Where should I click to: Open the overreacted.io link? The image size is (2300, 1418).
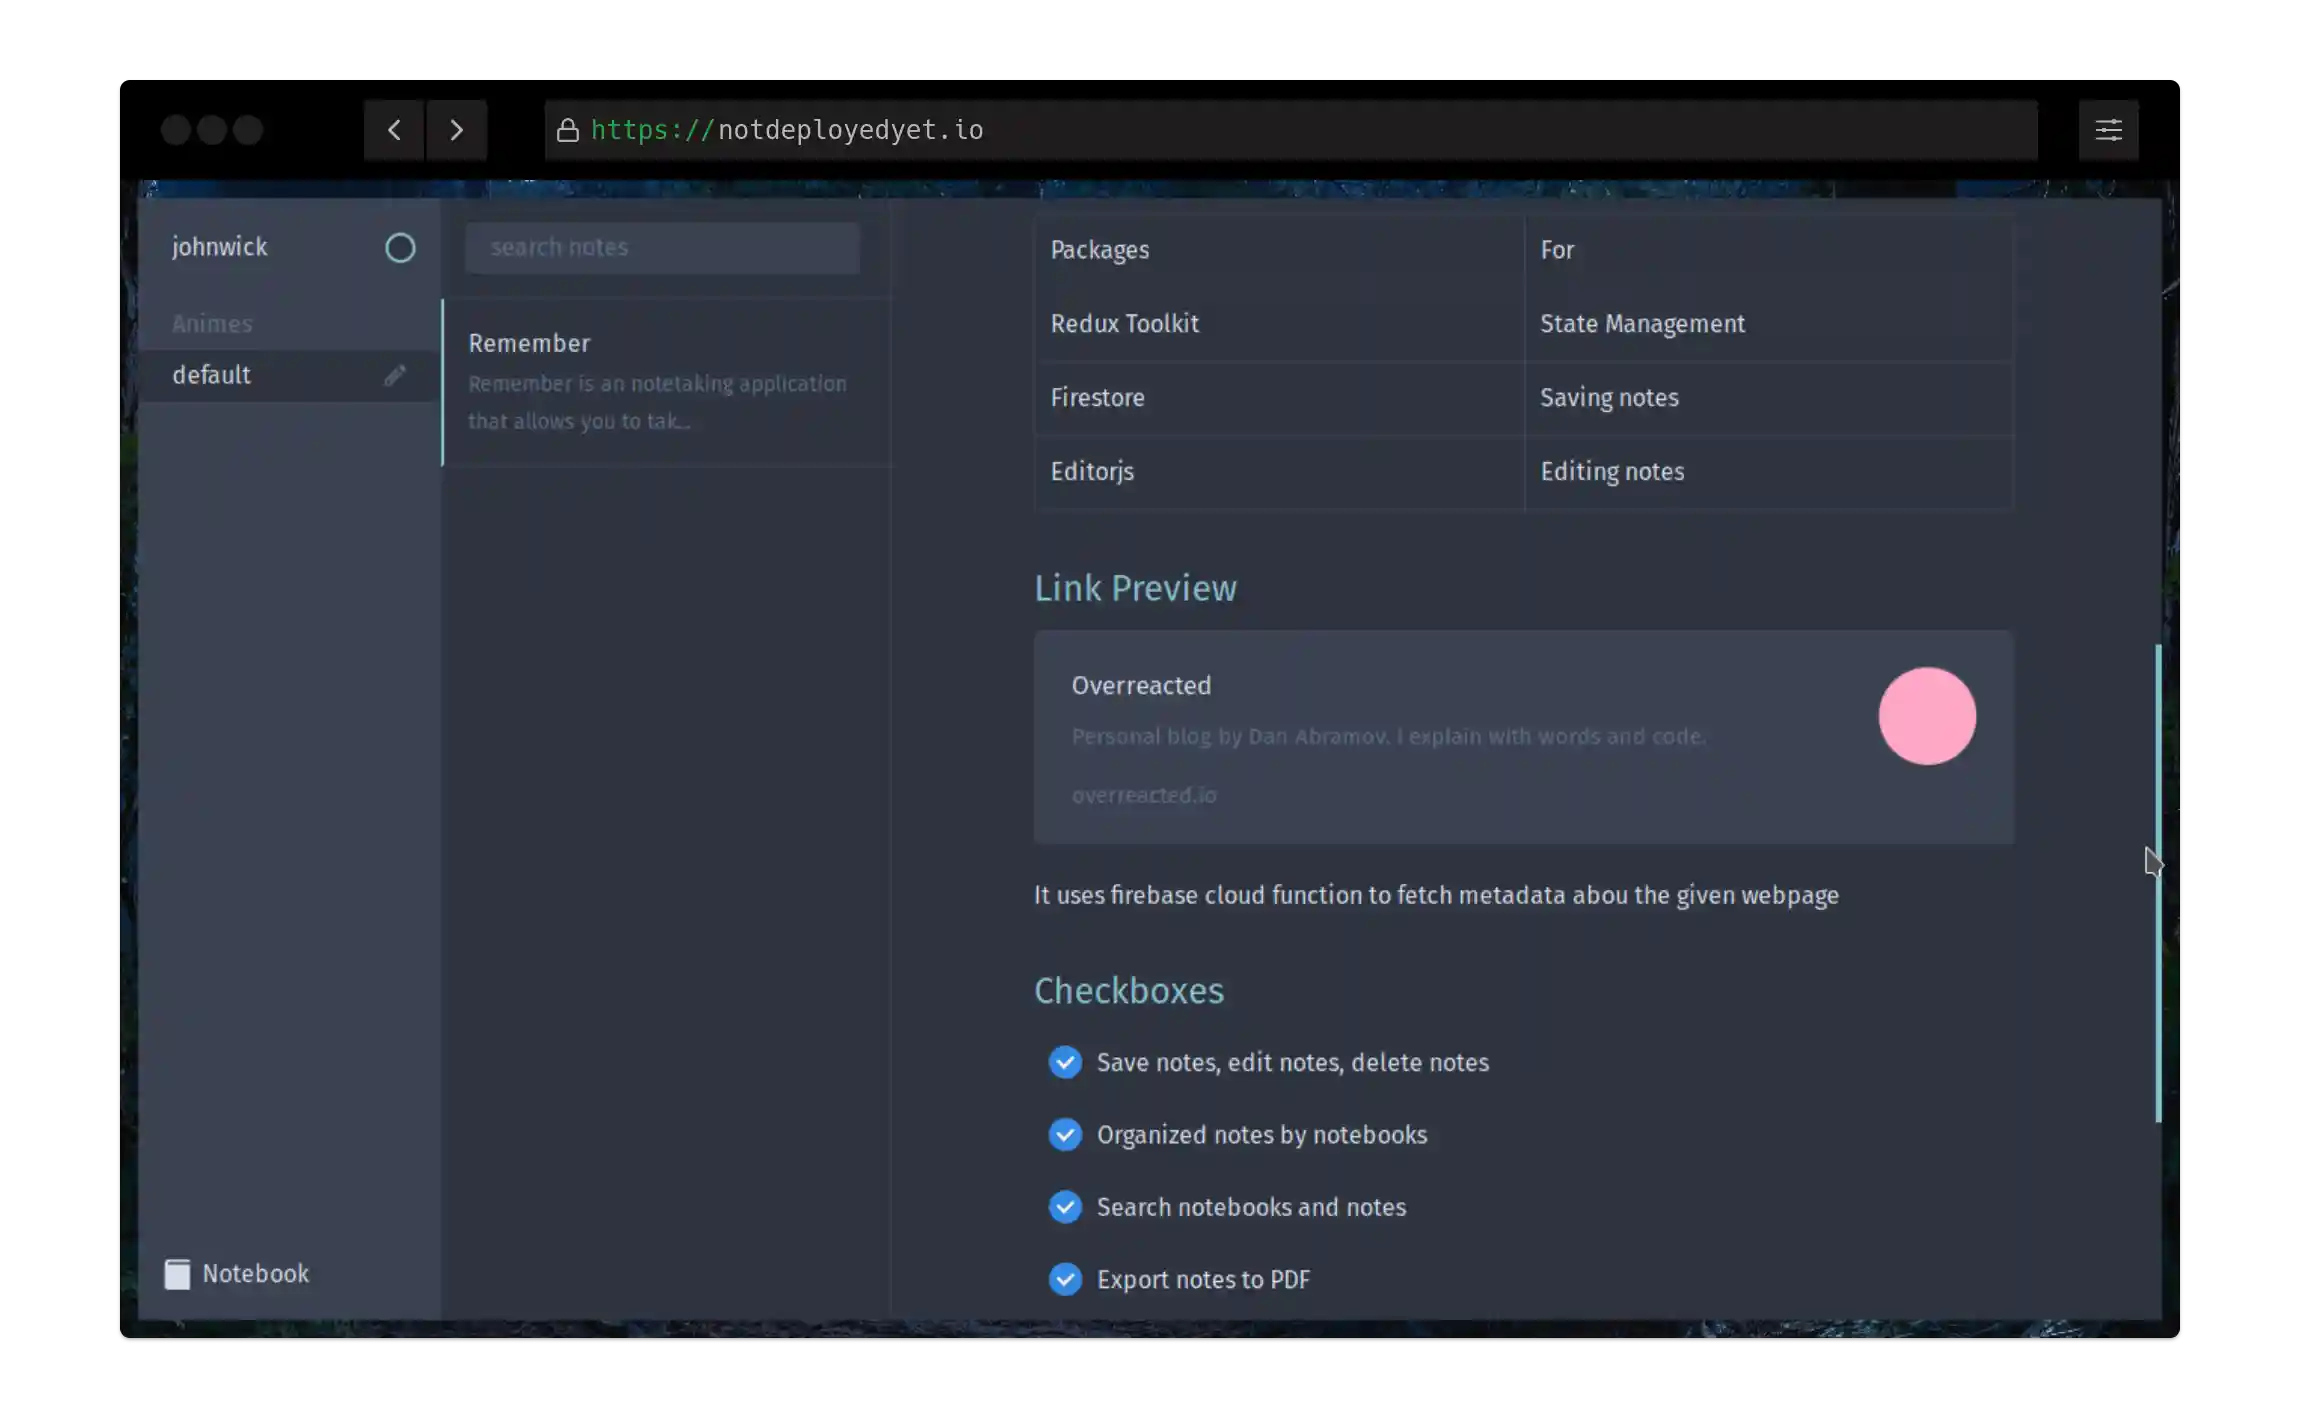click(1144, 794)
